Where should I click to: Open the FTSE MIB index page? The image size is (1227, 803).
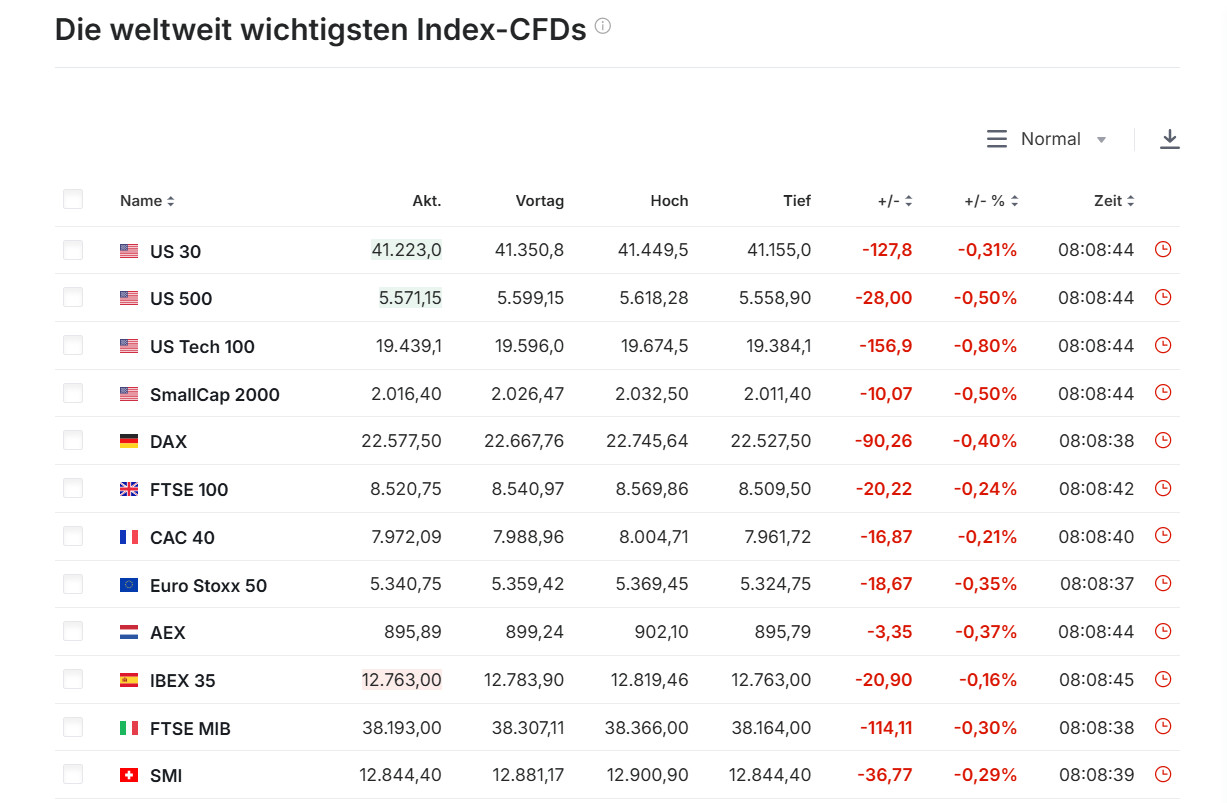[190, 728]
